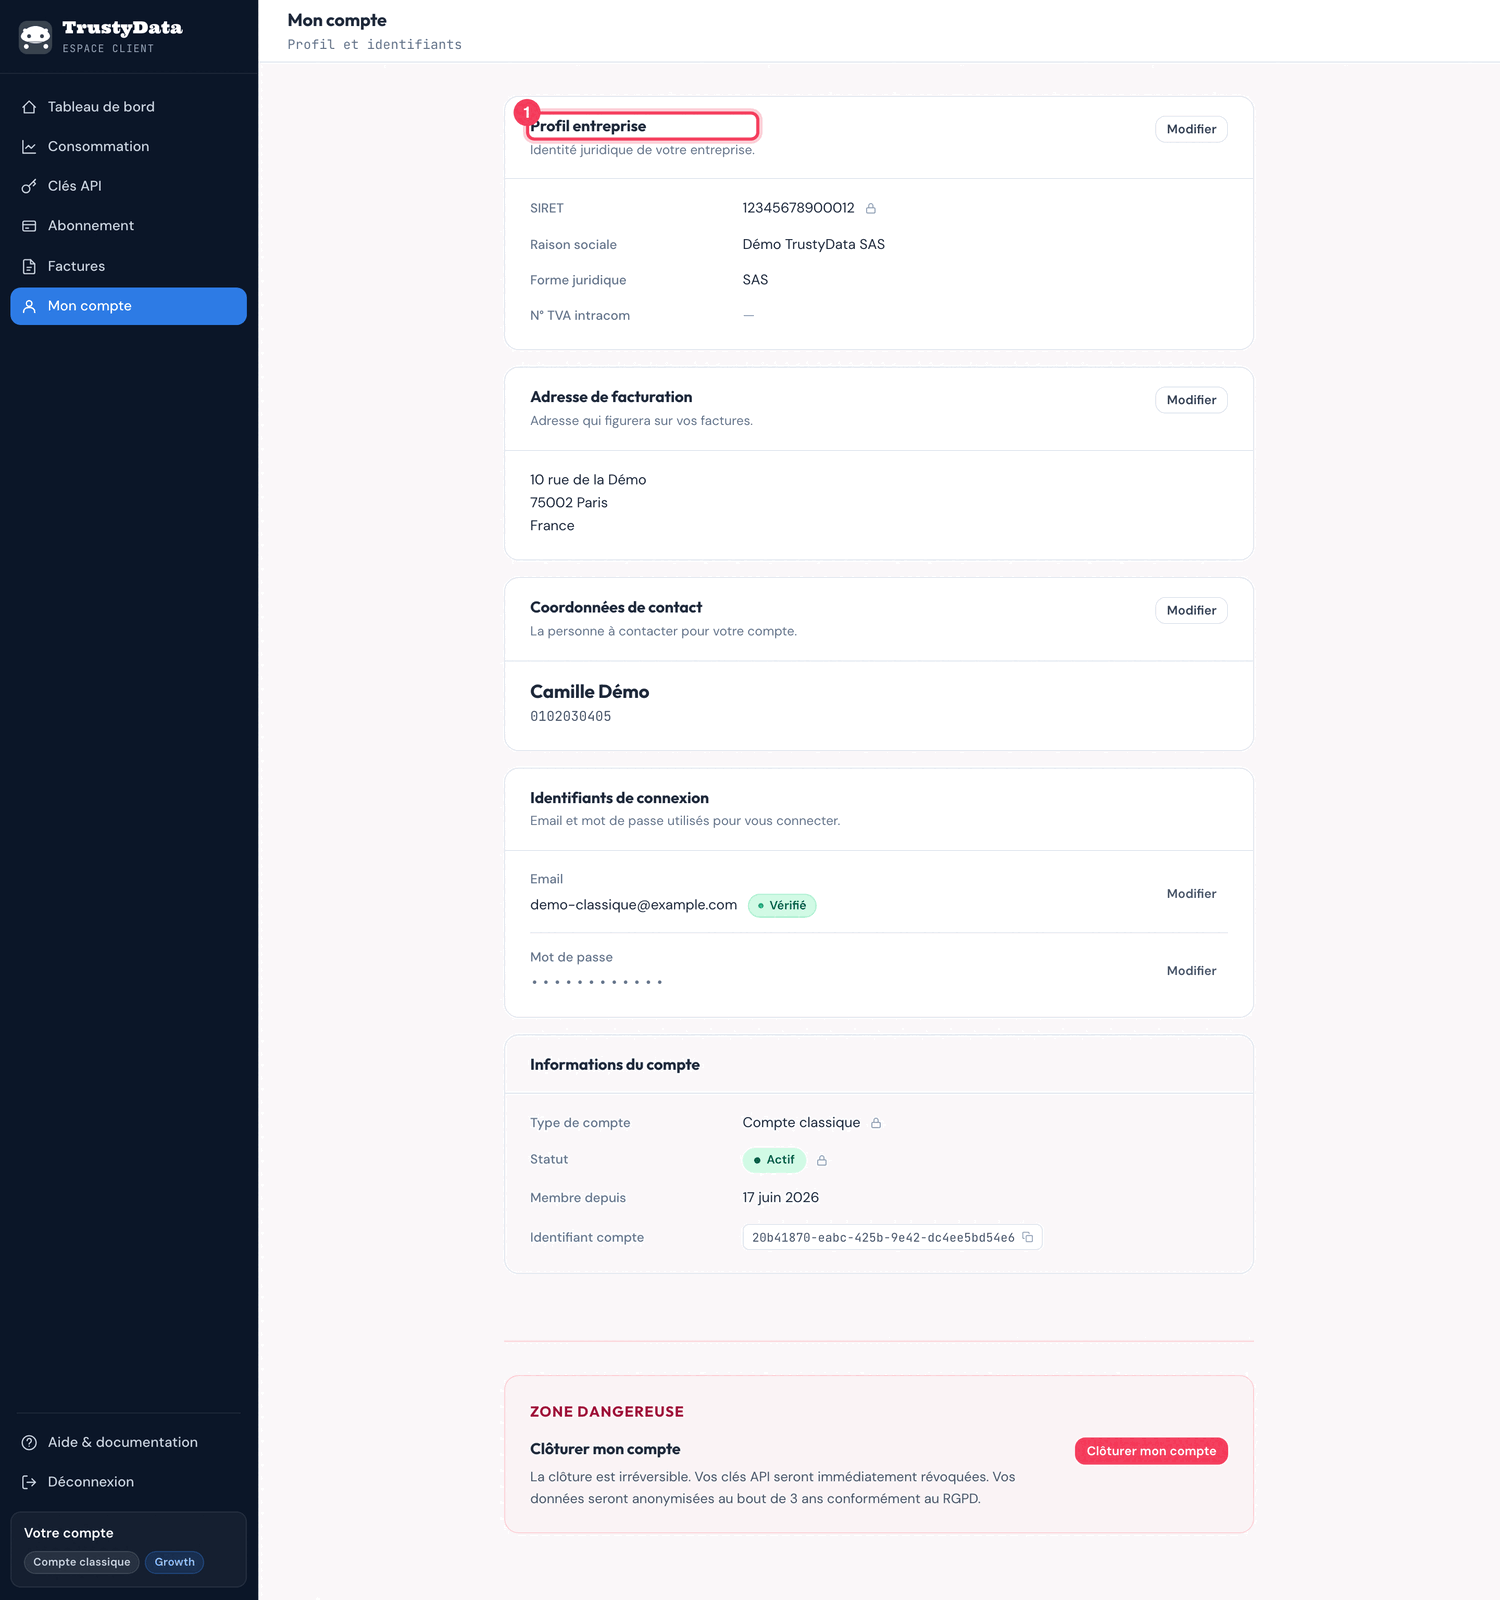Screen dimensions: 1500x1600
Task: Click the contact name Camille Démo
Action: [x=589, y=692]
